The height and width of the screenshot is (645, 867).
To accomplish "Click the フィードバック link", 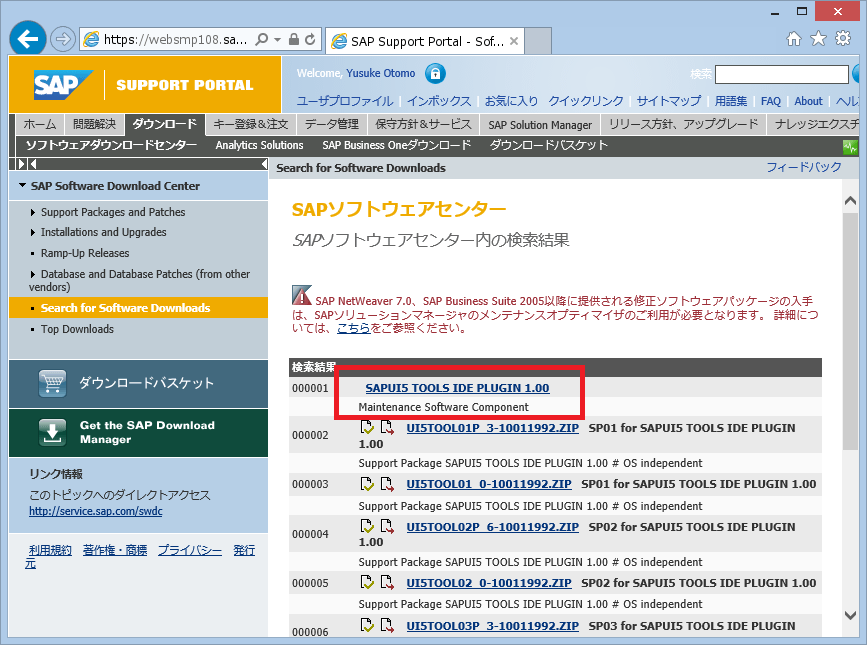I will tap(804, 167).
